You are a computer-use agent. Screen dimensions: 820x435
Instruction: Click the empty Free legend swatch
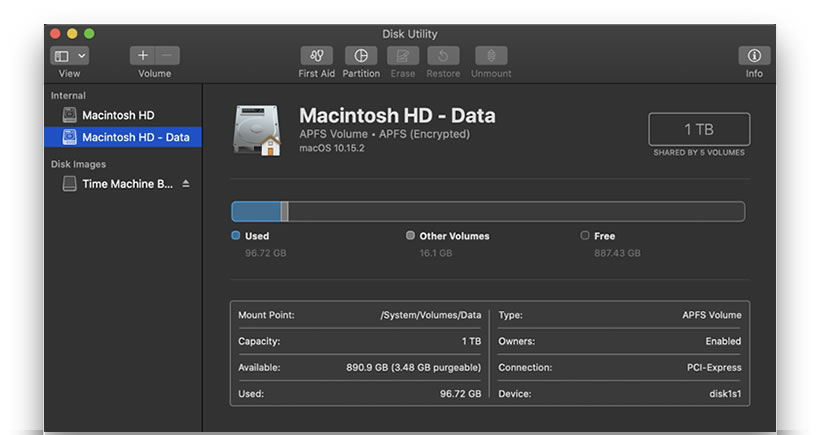coord(585,235)
